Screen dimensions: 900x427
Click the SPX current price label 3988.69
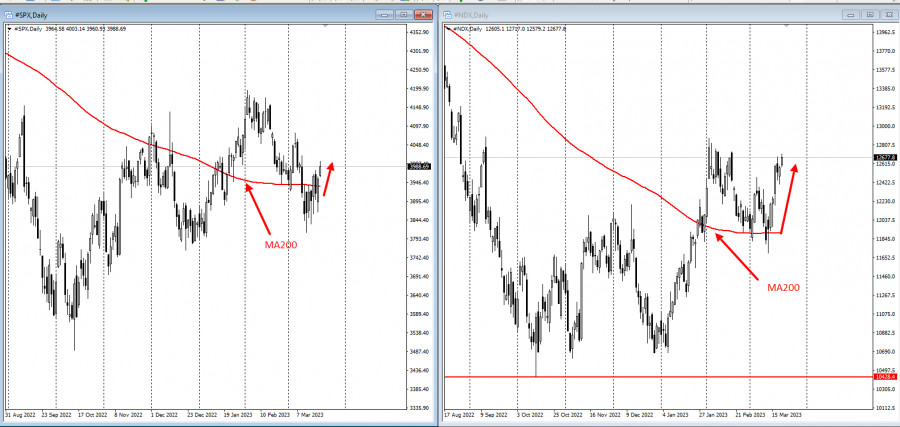click(x=418, y=166)
